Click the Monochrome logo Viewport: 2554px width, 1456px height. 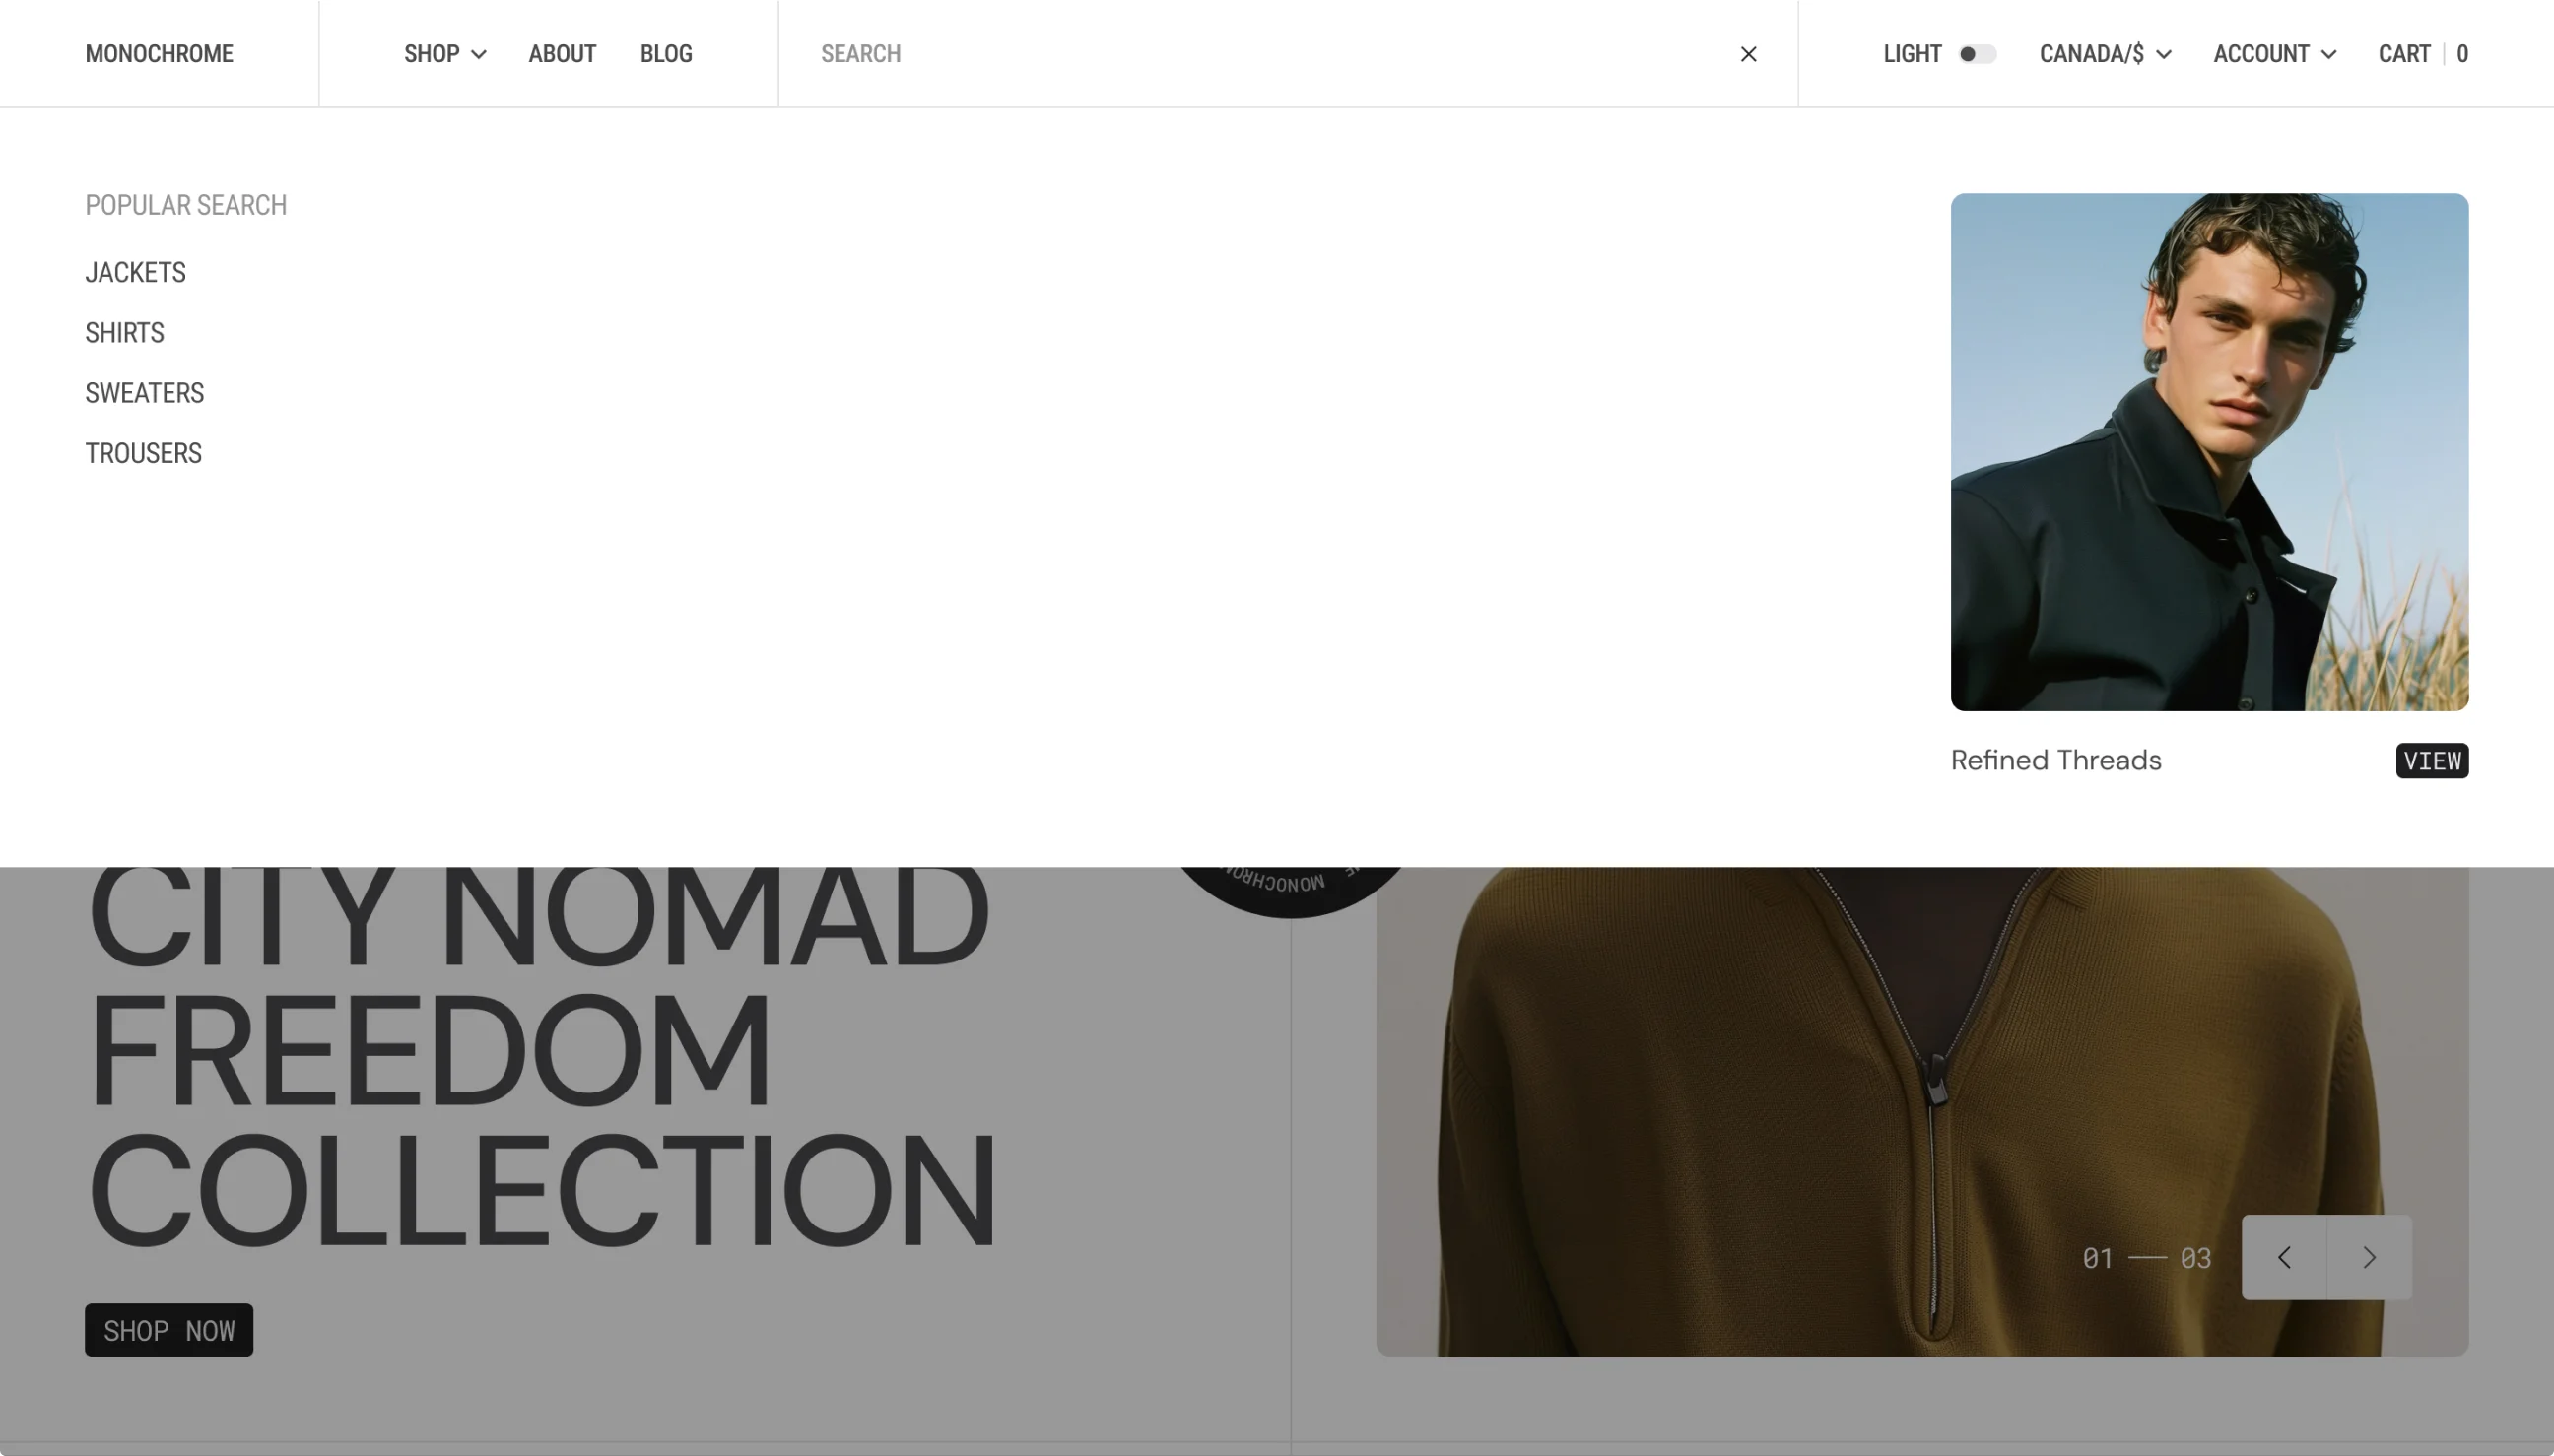[159, 54]
